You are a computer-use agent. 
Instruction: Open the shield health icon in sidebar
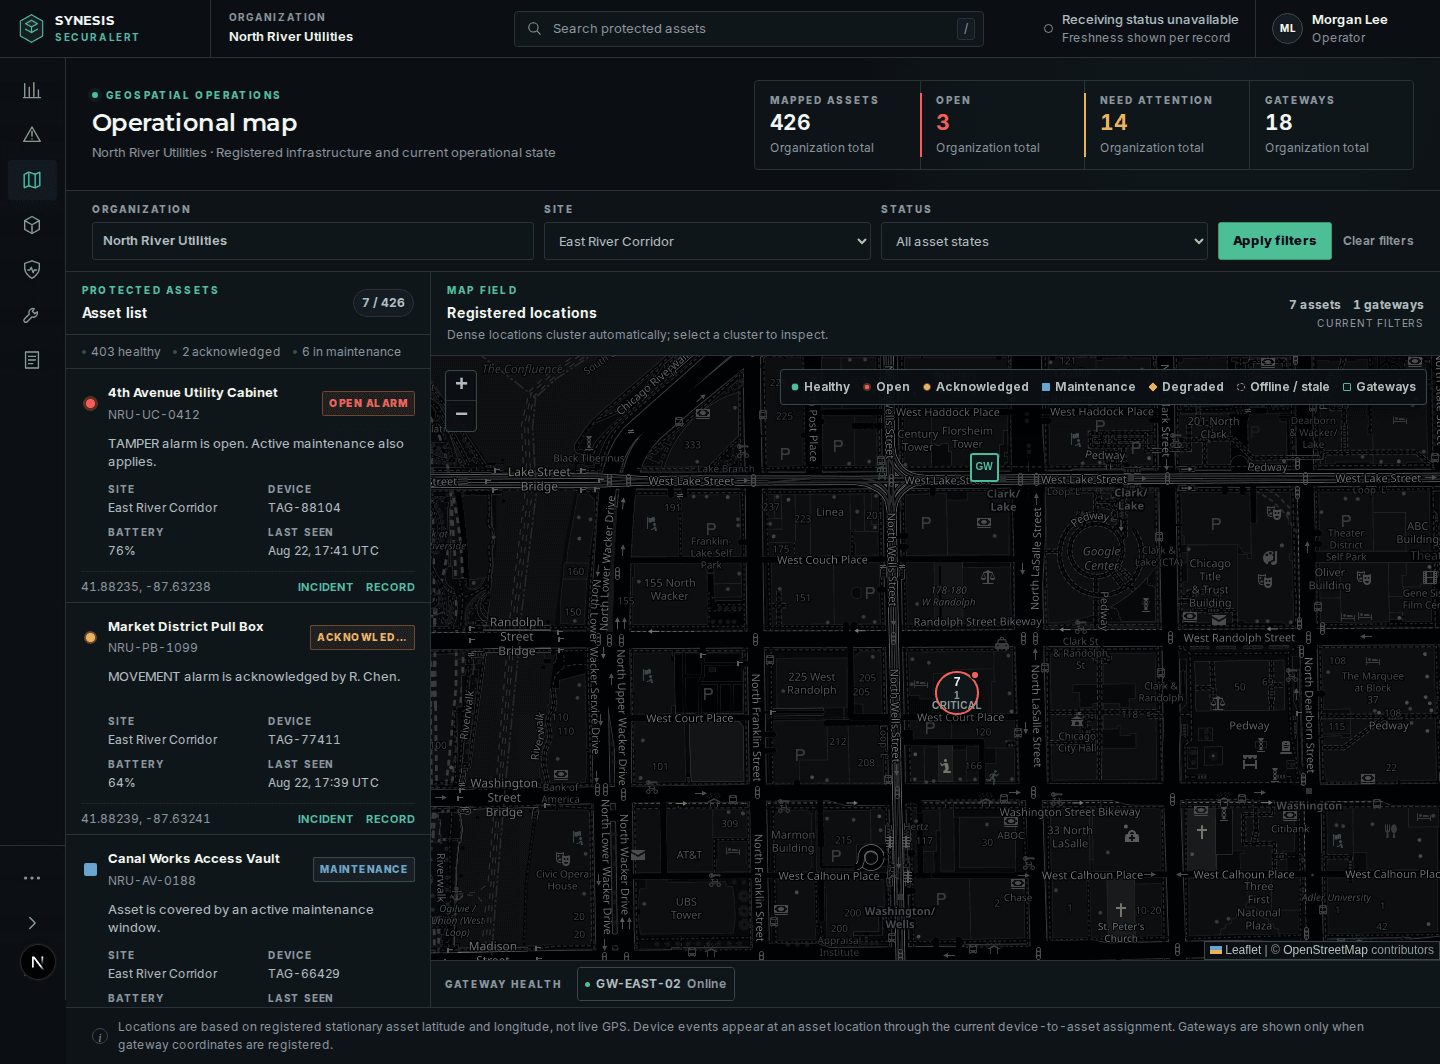coord(32,269)
